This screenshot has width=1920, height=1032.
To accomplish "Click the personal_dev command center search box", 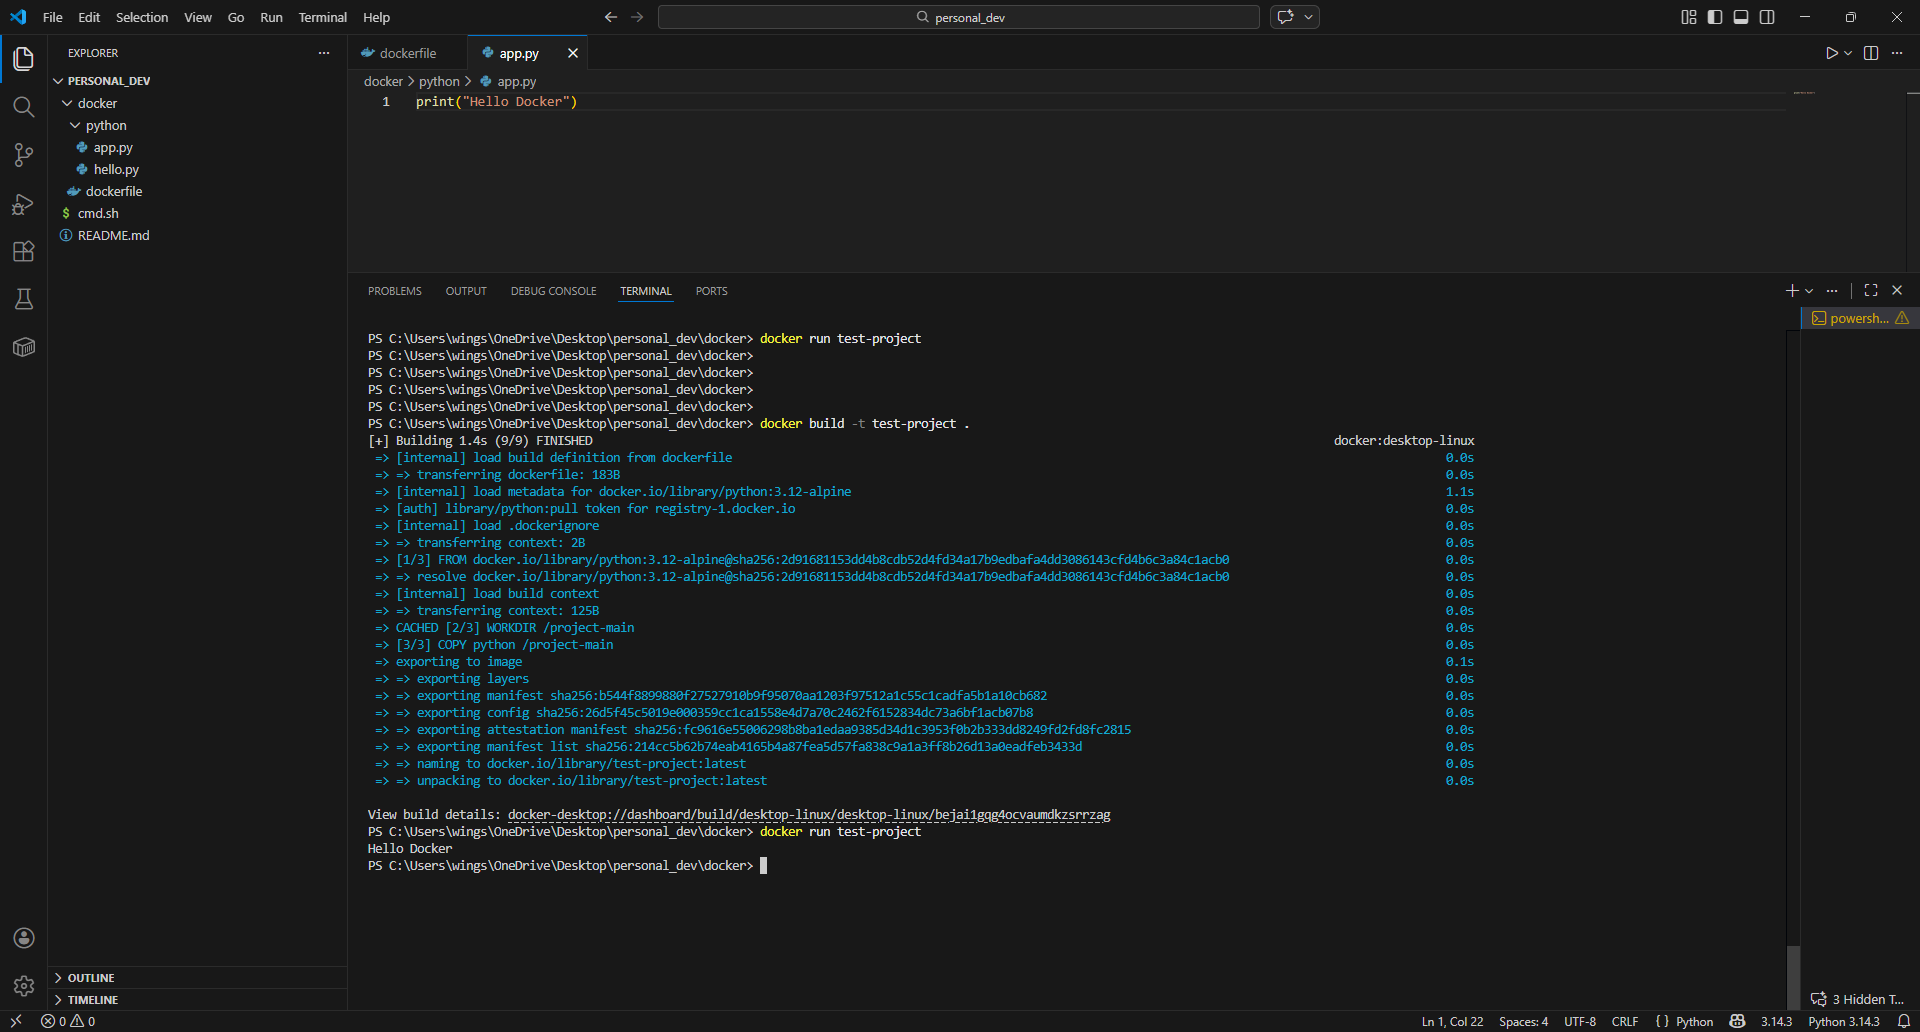I will [x=958, y=17].
